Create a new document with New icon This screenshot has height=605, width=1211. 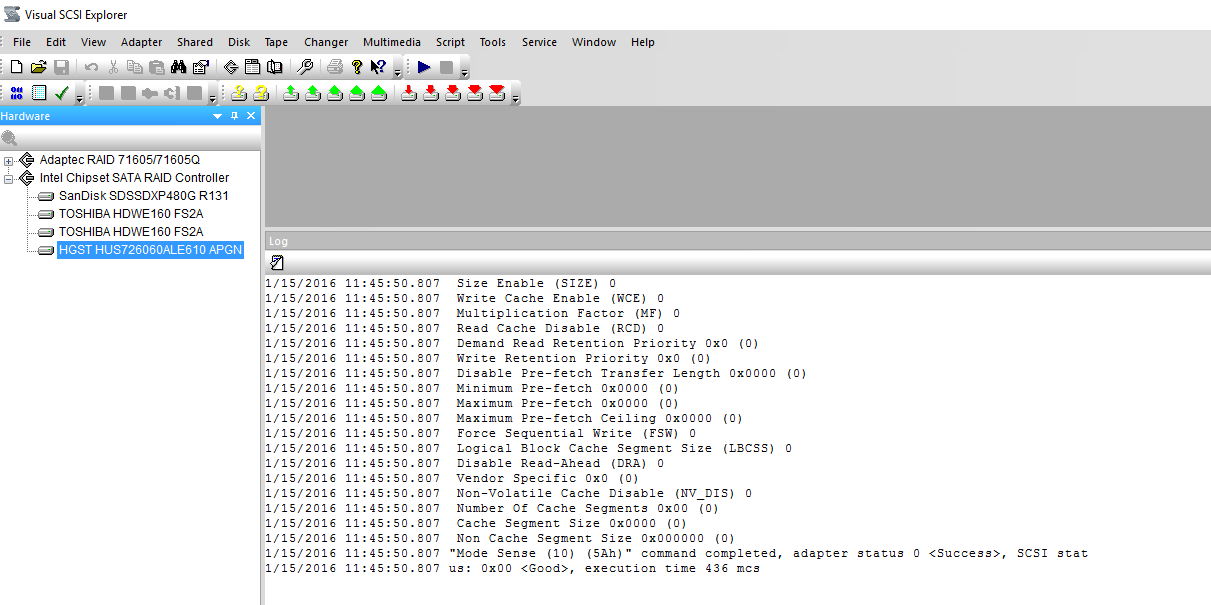(16, 67)
